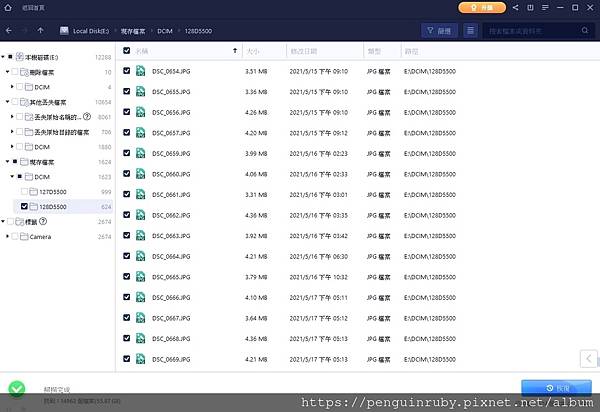Expand the DCIM node with 1880 items
Image resolution: width=600 pixels, height=412 pixels.
(12, 146)
